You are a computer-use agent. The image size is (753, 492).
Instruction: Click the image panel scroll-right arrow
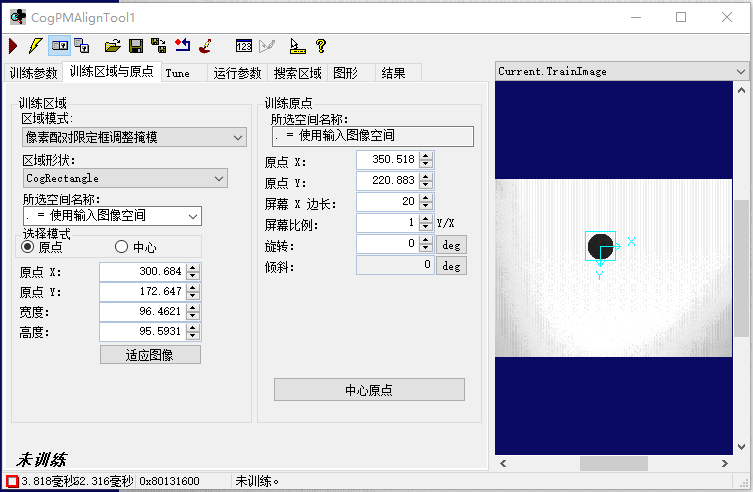(725, 464)
